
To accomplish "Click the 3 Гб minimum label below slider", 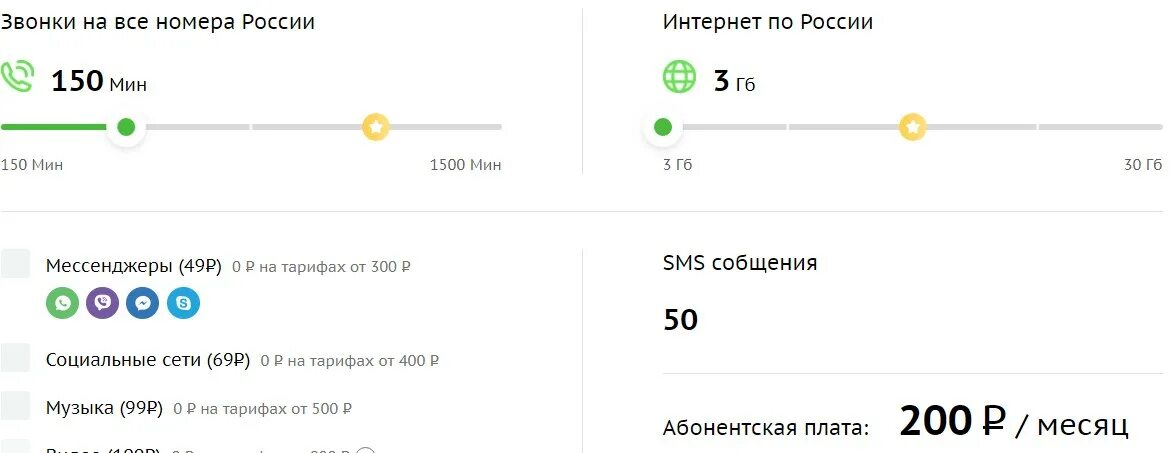I will pyautogui.click(x=677, y=165).
